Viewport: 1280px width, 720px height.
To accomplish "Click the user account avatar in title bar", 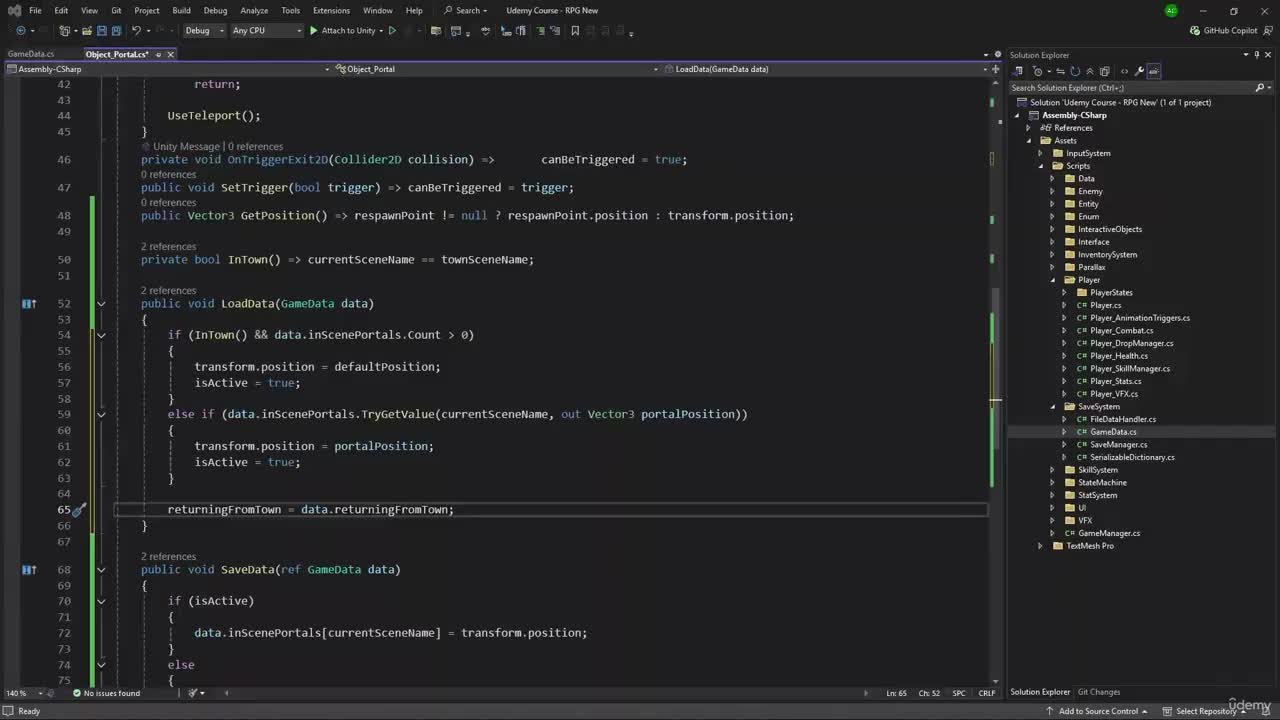I will (1171, 10).
